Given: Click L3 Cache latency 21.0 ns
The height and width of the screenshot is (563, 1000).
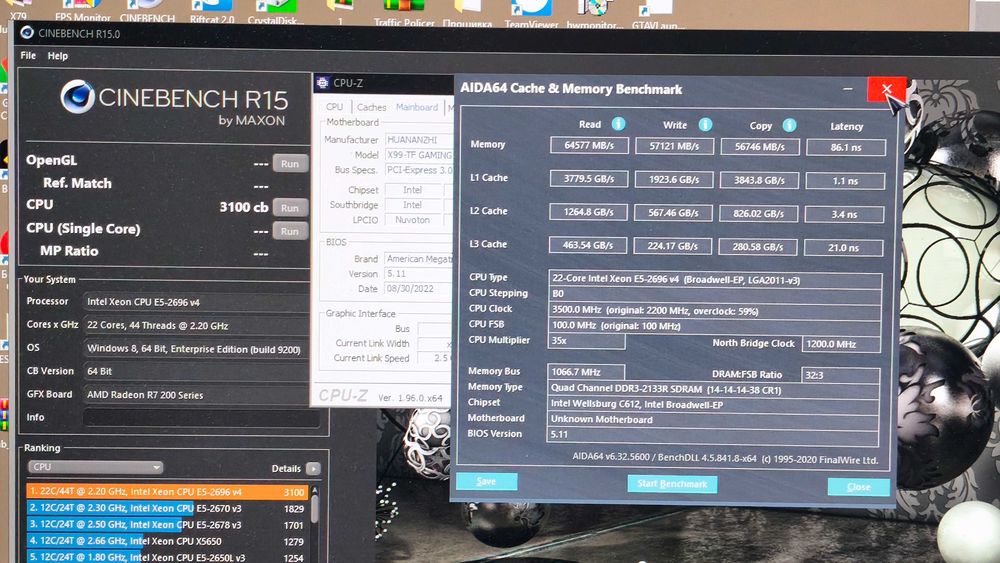Looking at the screenshot, I should (843, 247).
